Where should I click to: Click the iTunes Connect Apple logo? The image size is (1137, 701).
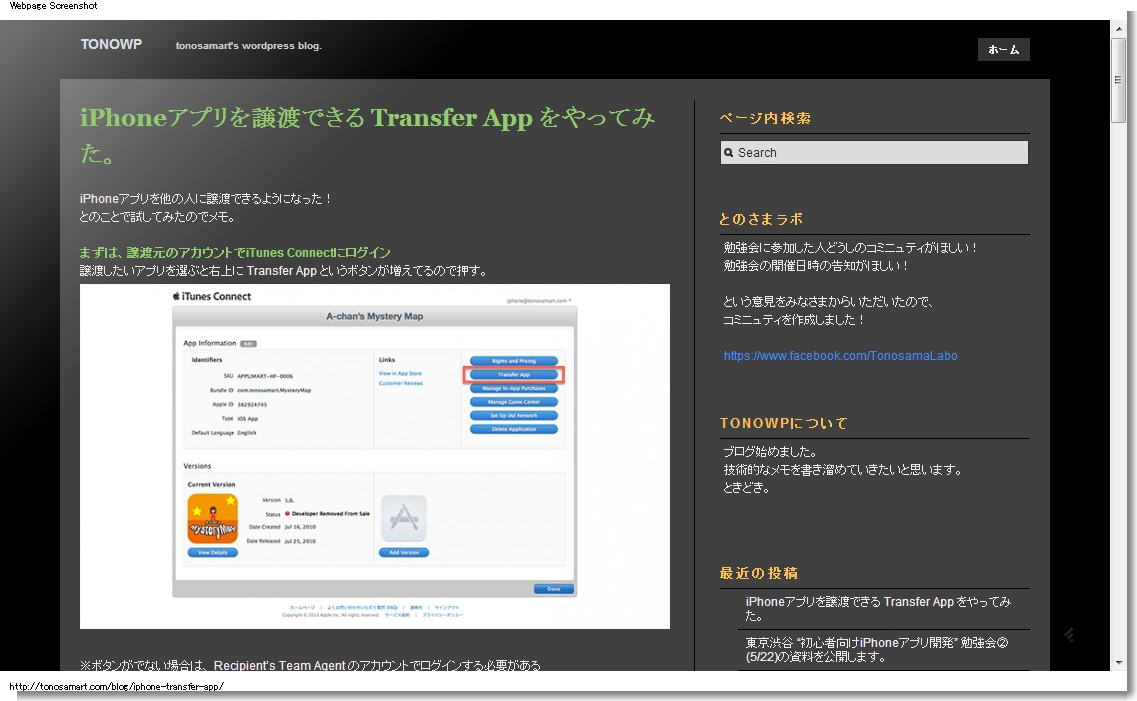coord(176,296)
